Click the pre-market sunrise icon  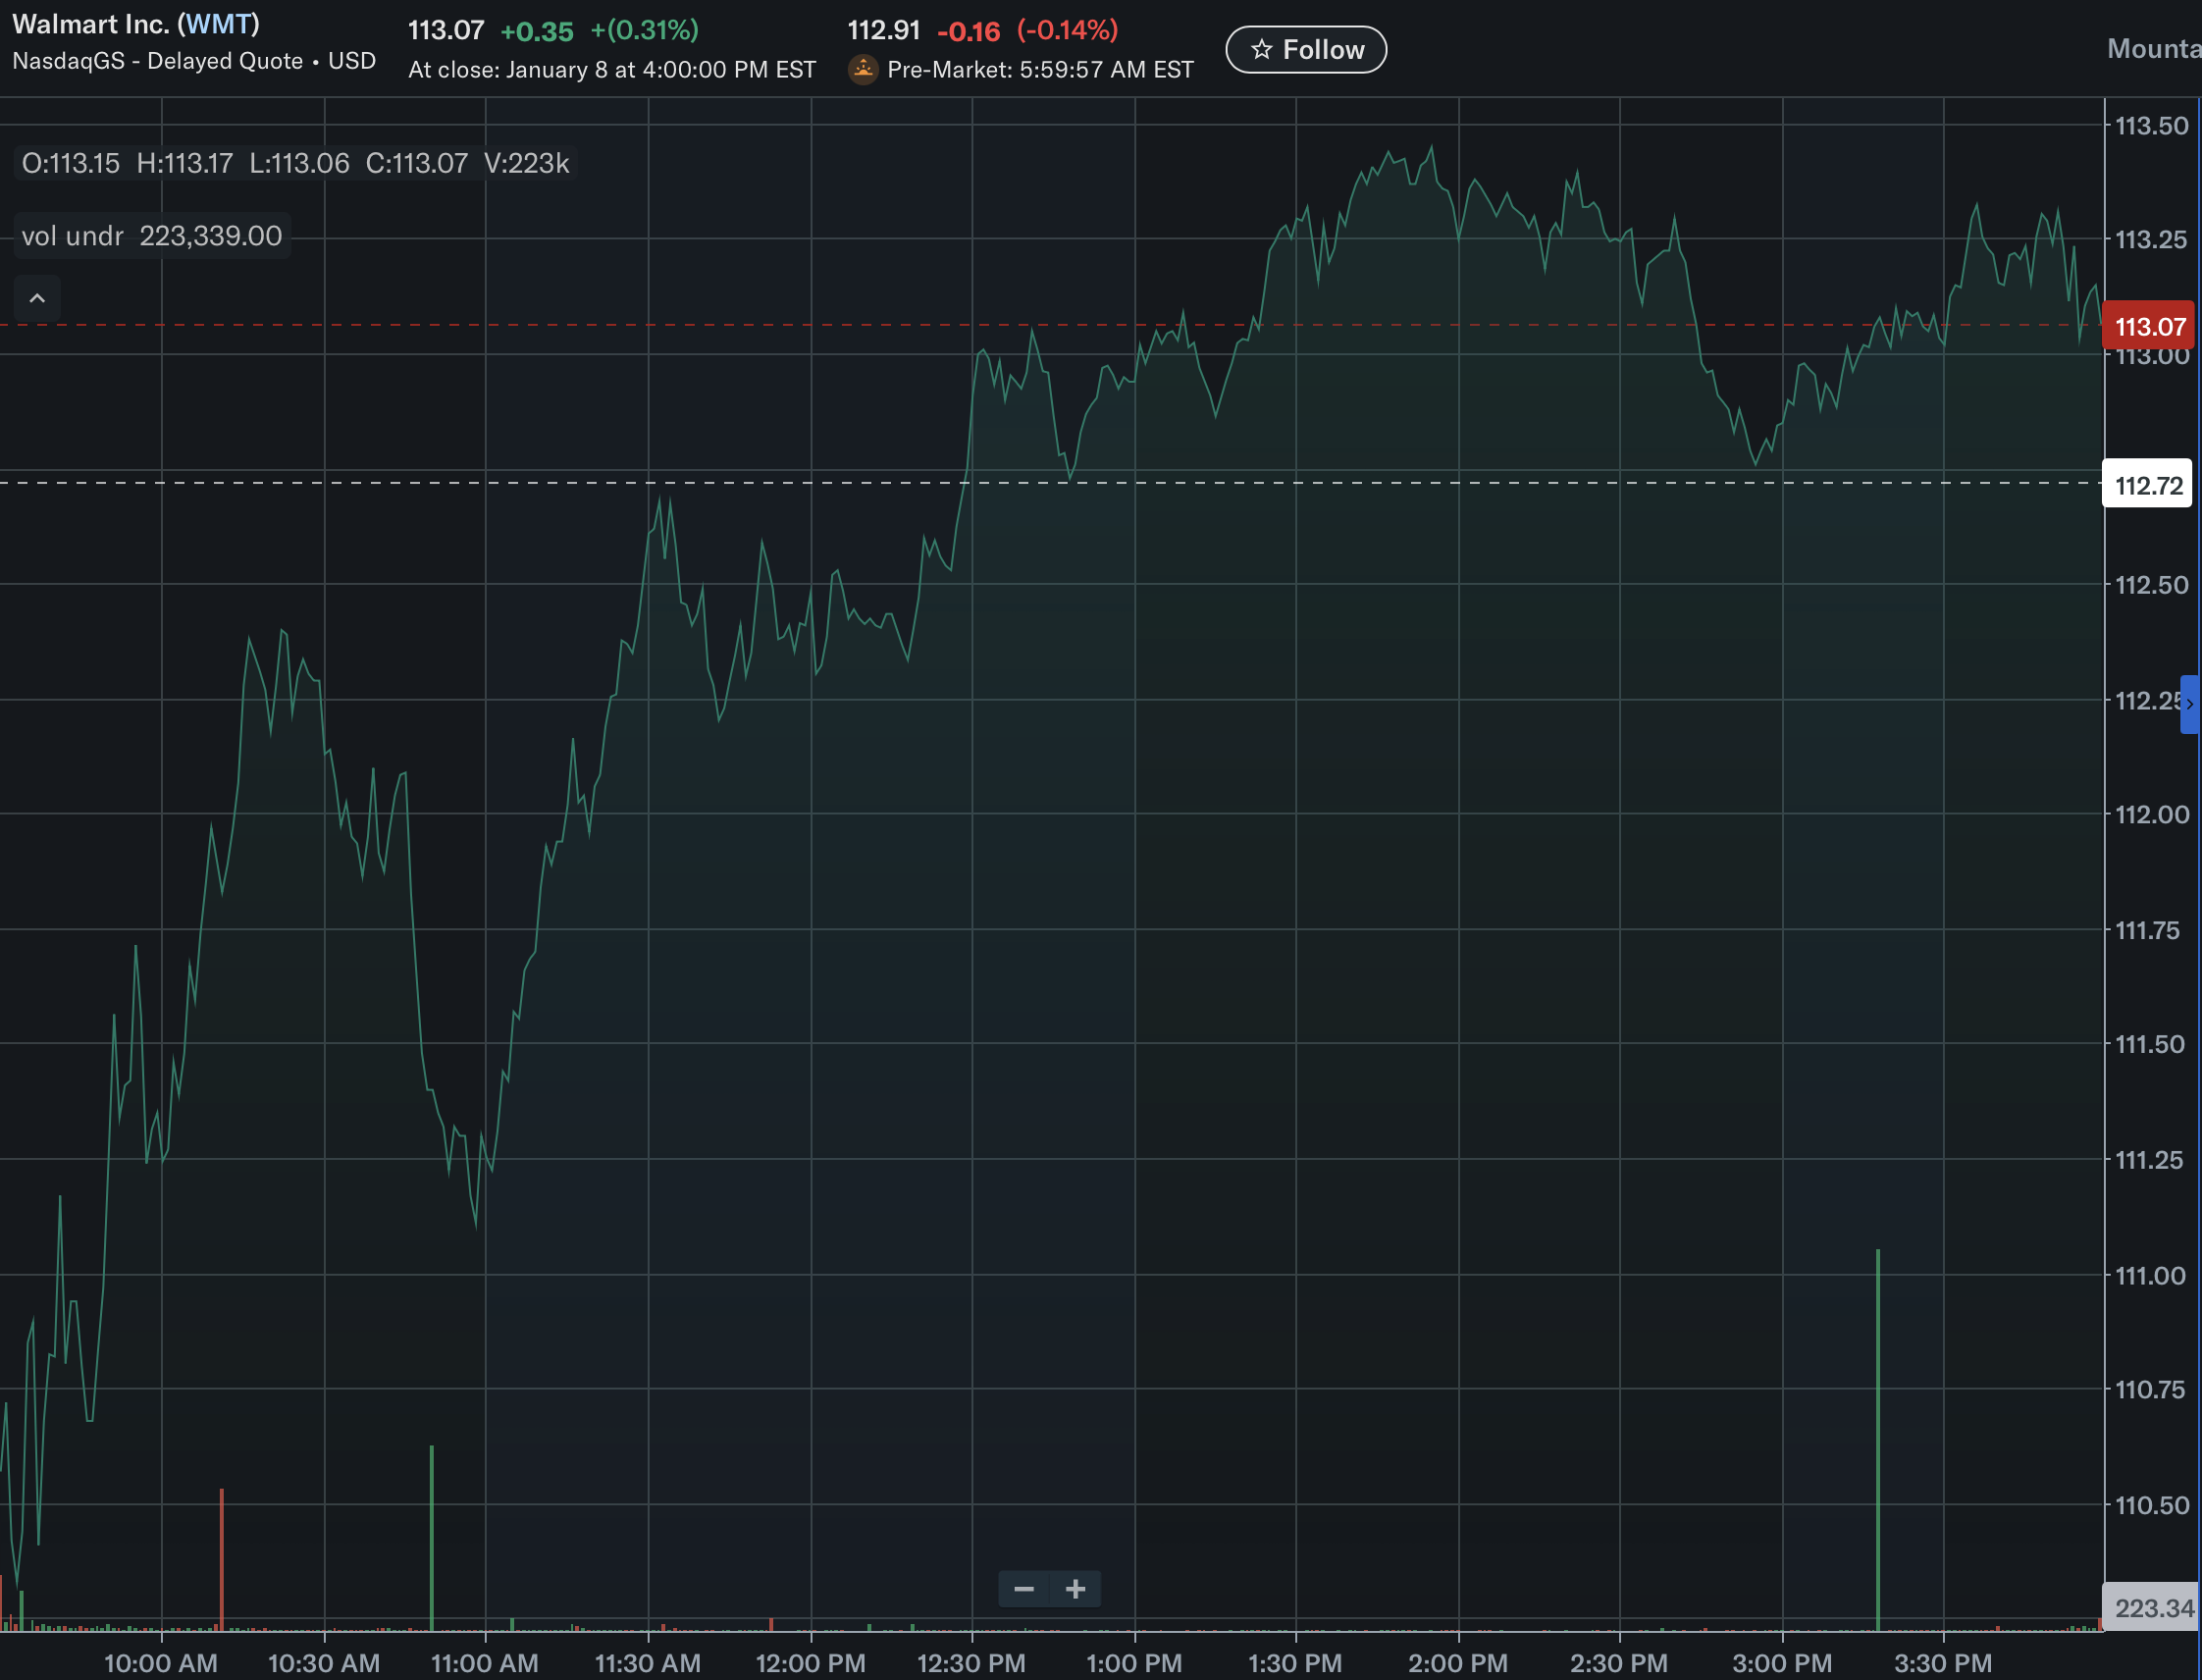[863, 69]
